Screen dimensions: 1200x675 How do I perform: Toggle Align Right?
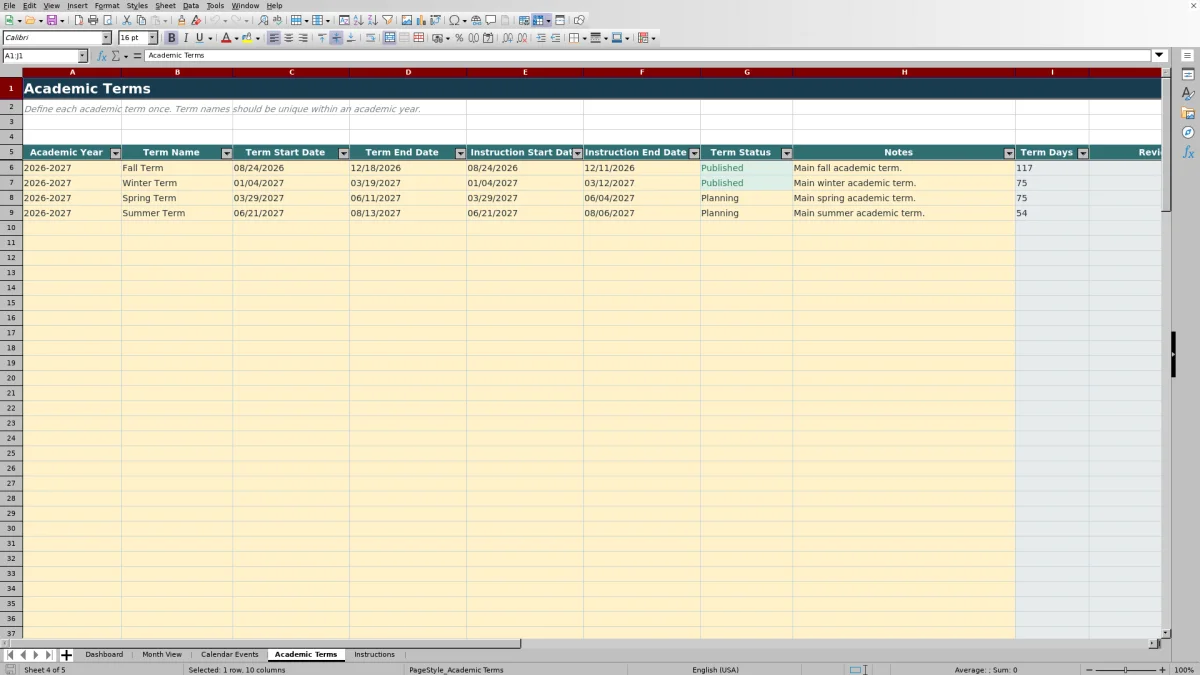pyautogui.click(x=303, y=38)
